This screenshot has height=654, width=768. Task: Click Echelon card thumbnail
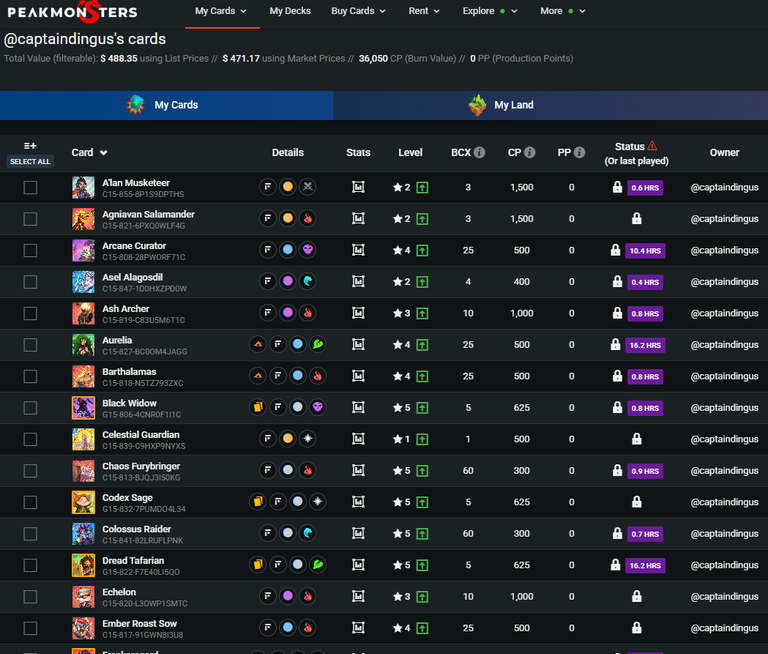pos(83,597)
